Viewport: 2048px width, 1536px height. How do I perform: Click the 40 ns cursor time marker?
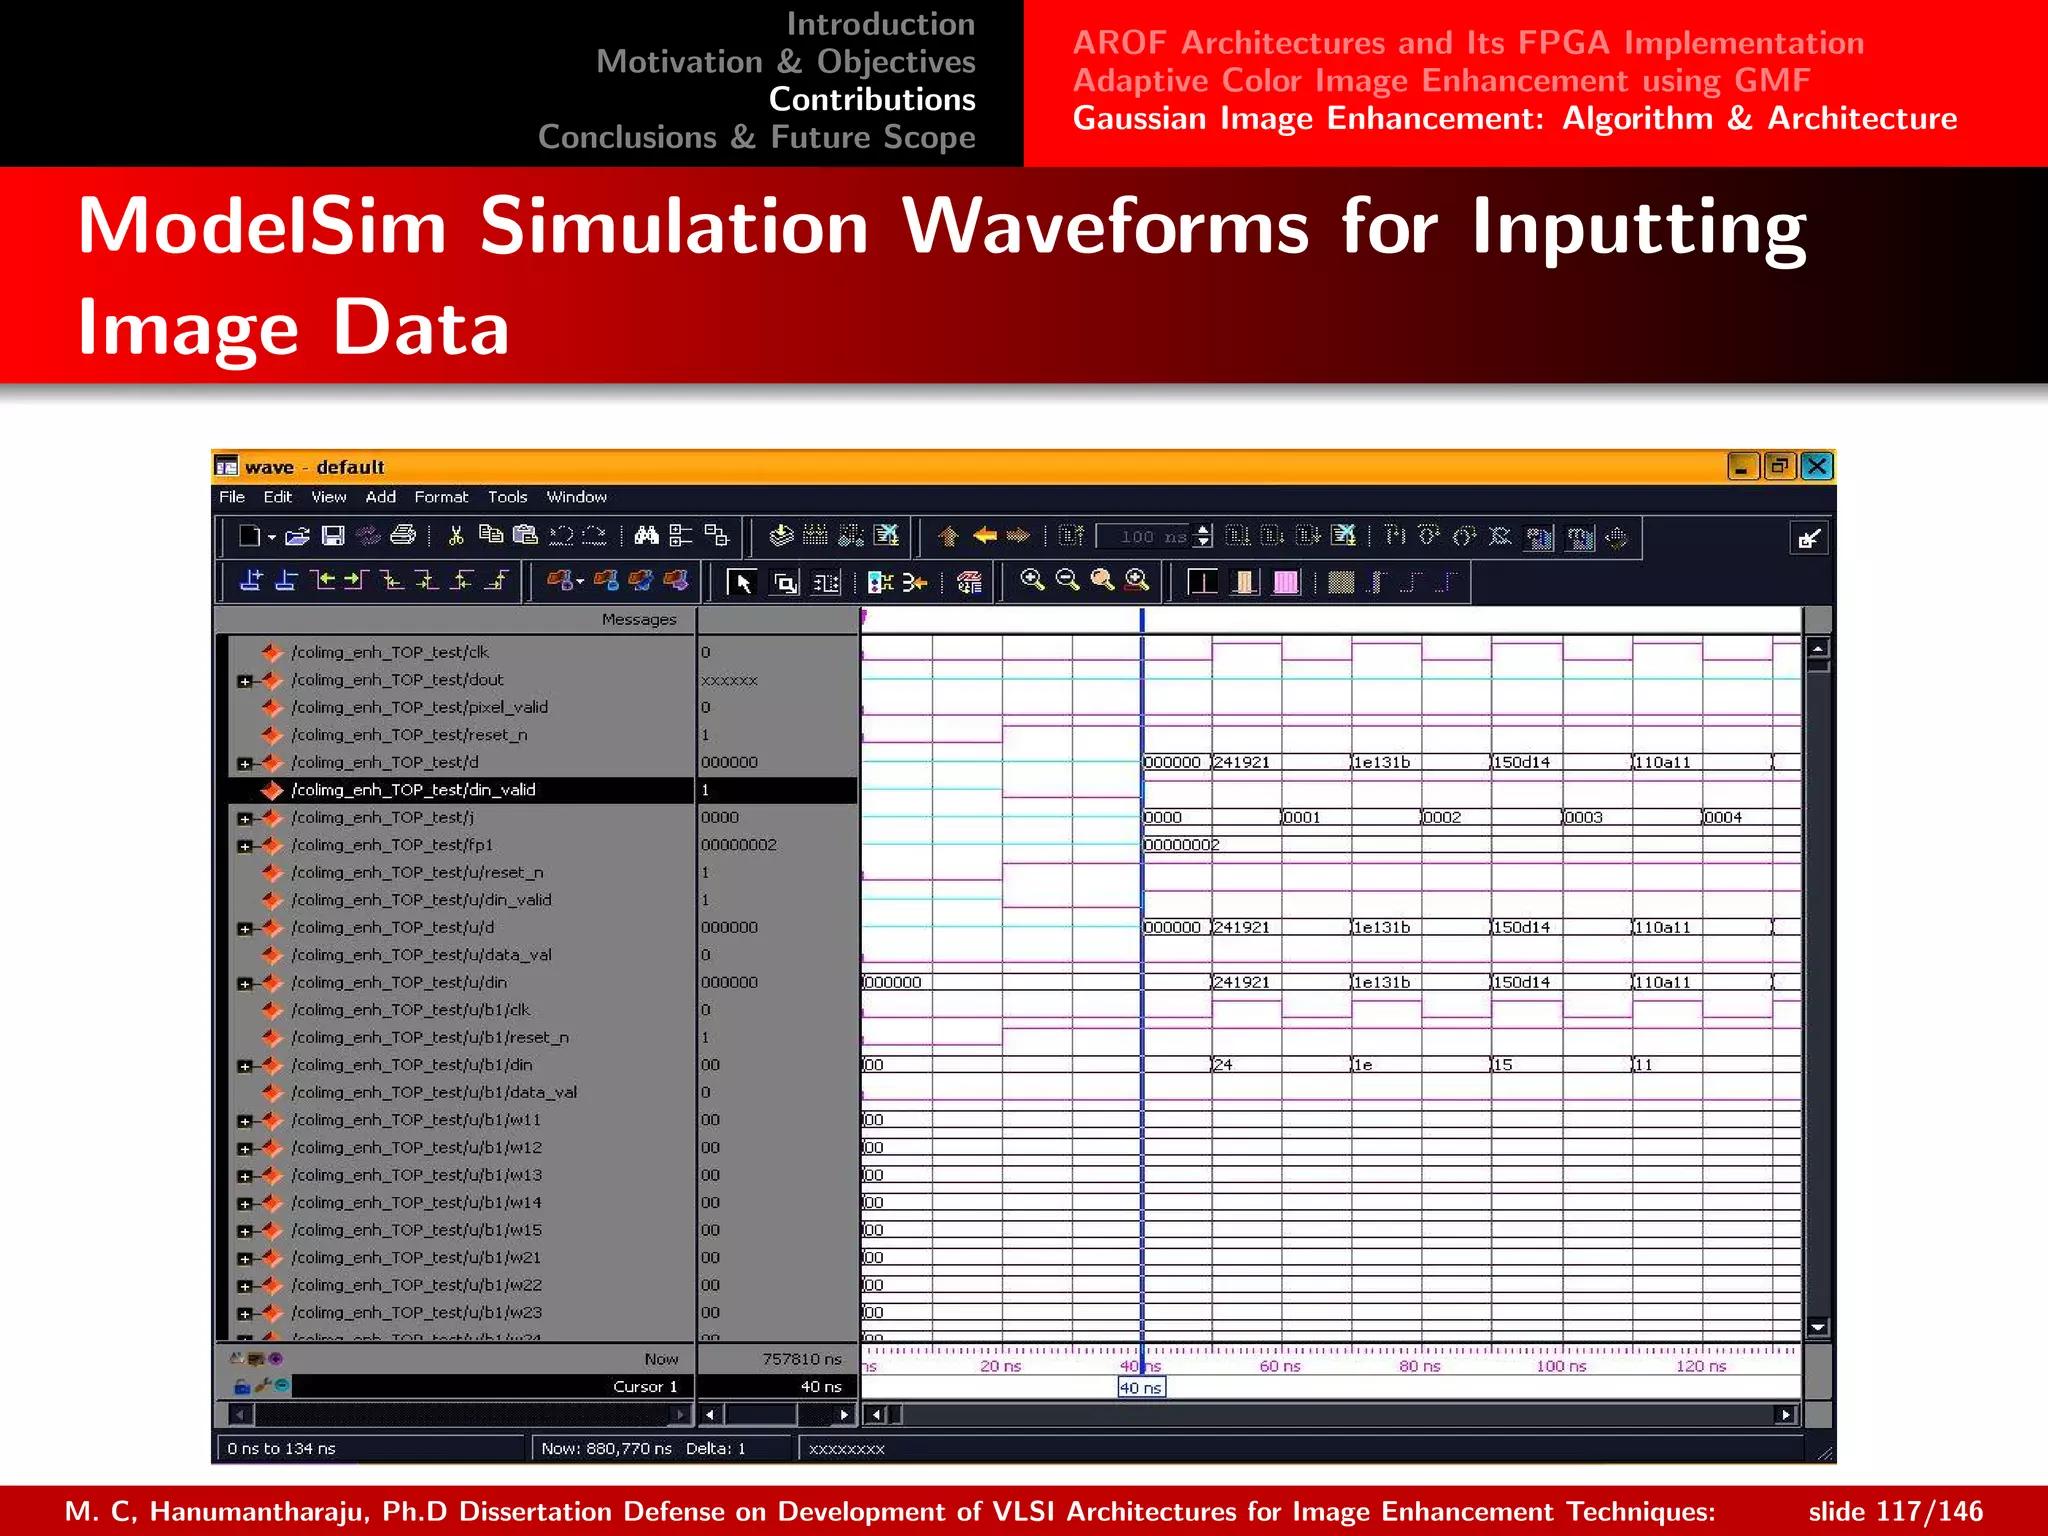coord(1141,1388)
